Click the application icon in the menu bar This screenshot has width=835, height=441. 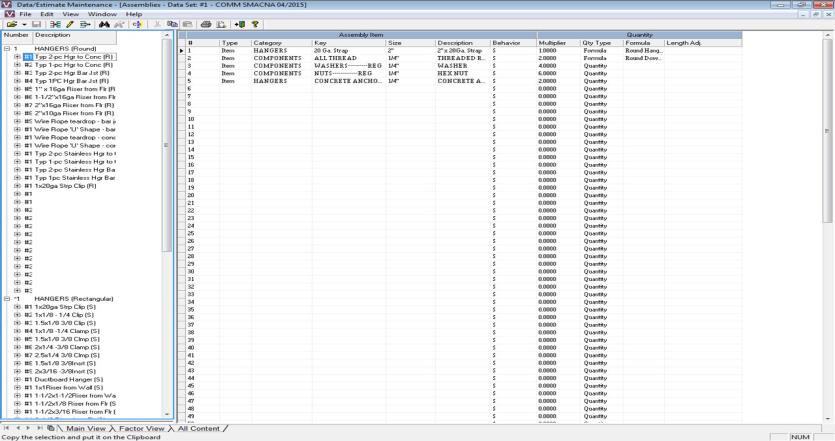(x=9, y=14)
